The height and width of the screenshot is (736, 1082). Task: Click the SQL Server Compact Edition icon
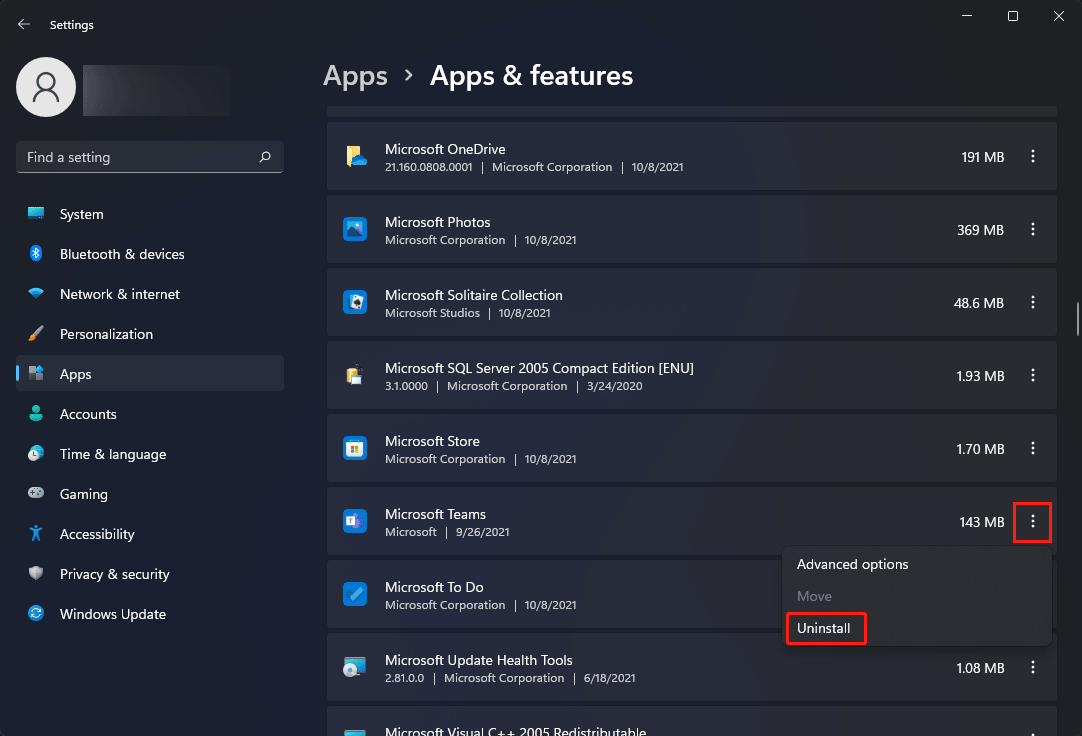(x=355, y=375)
